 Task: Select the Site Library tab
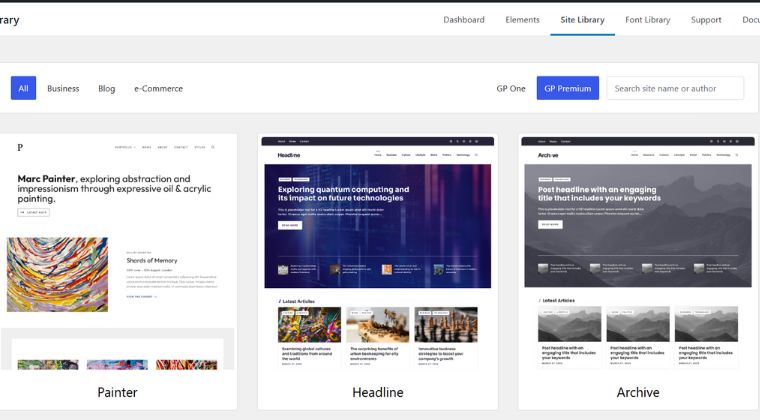coord(582,20)
